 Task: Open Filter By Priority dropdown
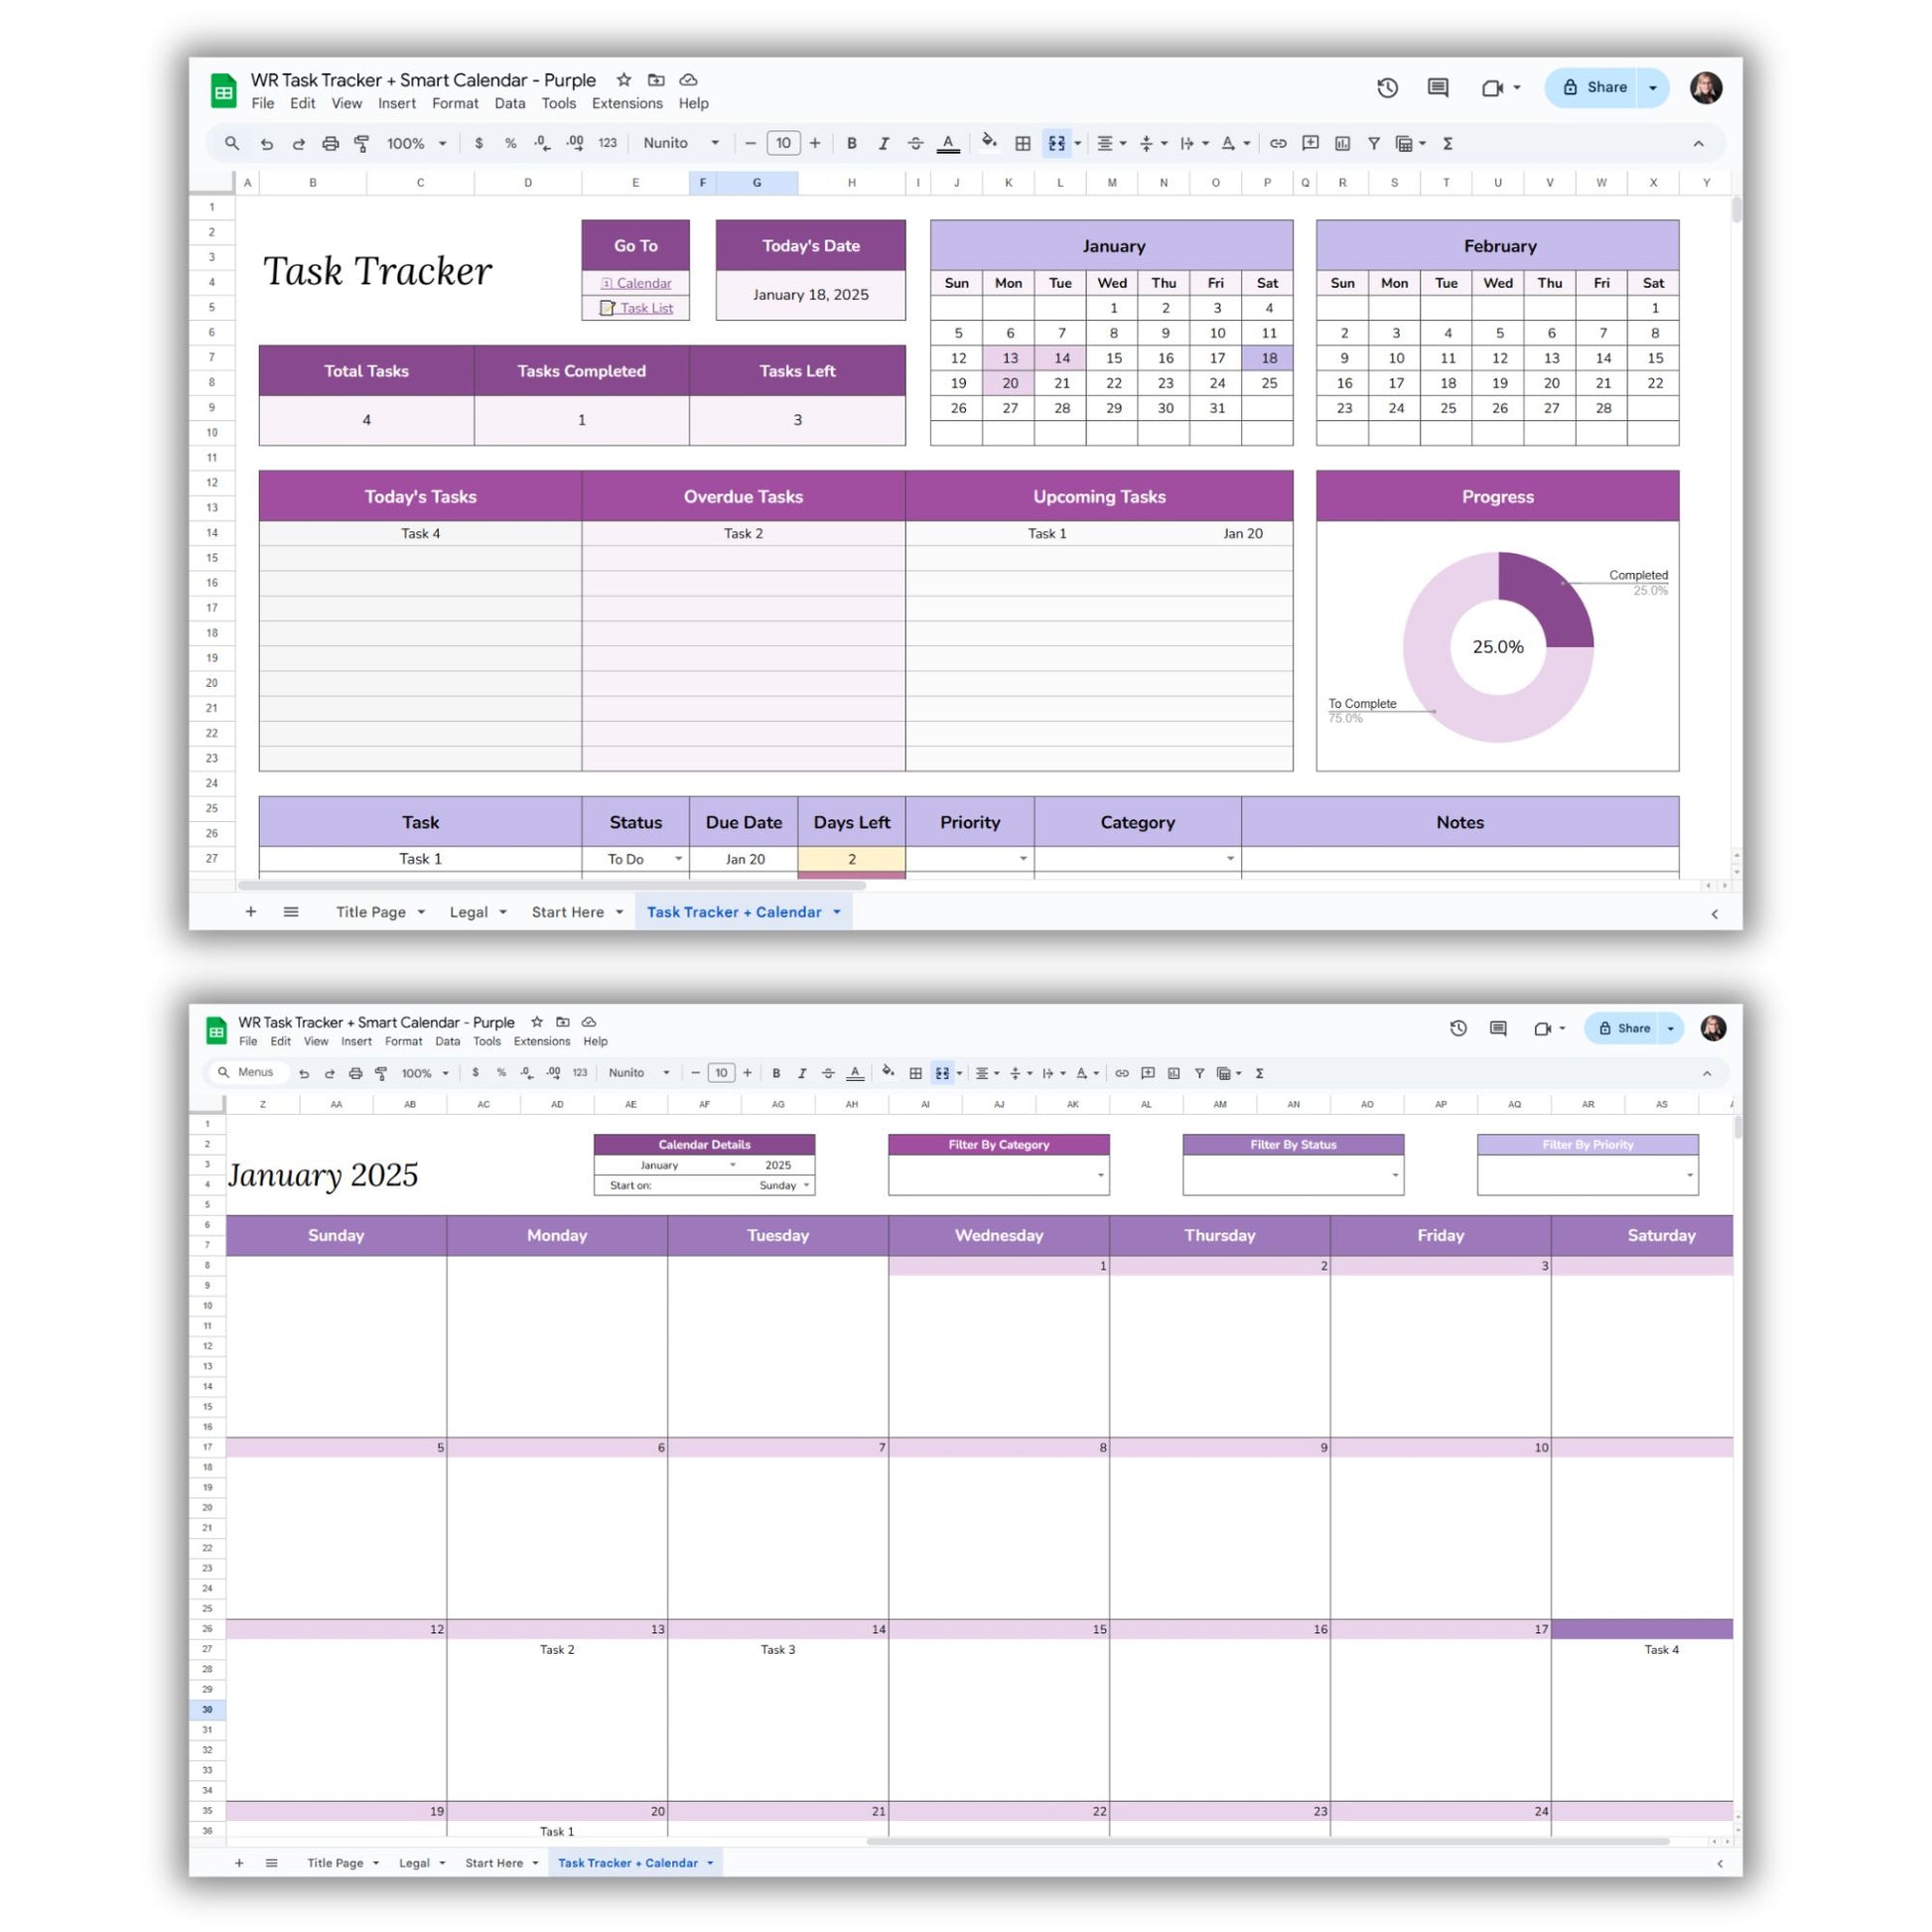(x=1689, y=1175)
